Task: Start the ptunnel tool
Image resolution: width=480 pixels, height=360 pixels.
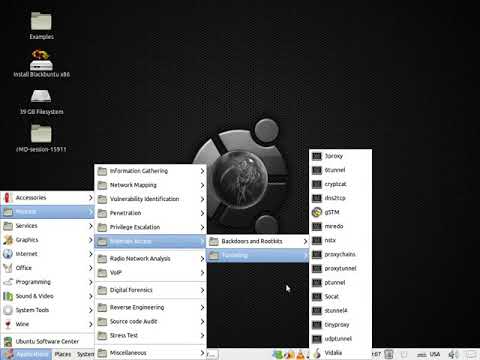Action: tap(340, 282)
